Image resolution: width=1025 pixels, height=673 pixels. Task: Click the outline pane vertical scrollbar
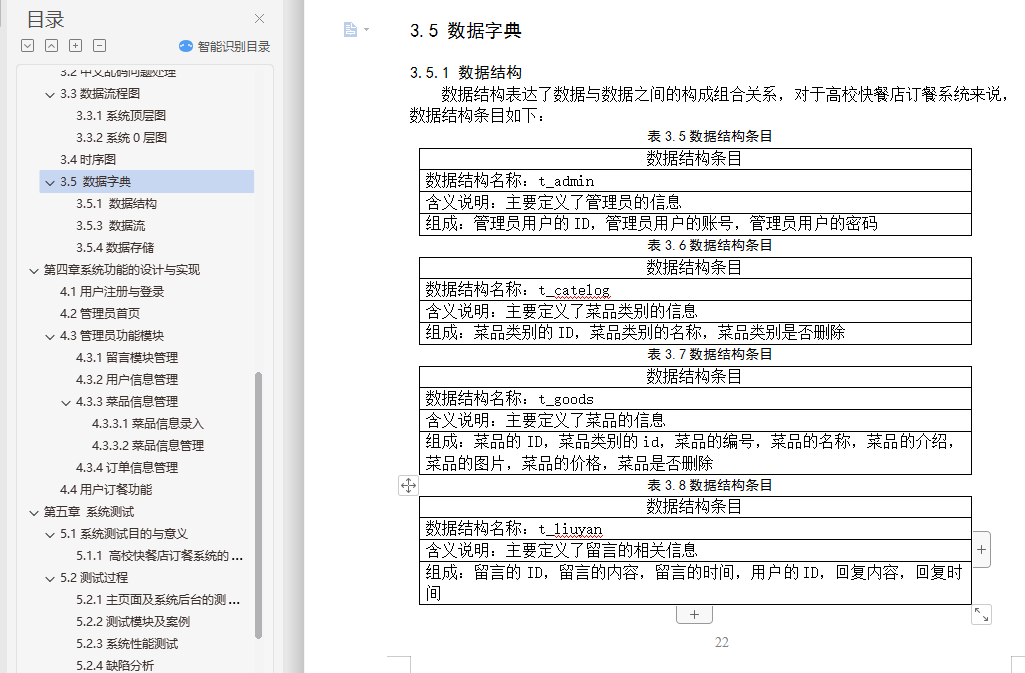tap(258, 504)
